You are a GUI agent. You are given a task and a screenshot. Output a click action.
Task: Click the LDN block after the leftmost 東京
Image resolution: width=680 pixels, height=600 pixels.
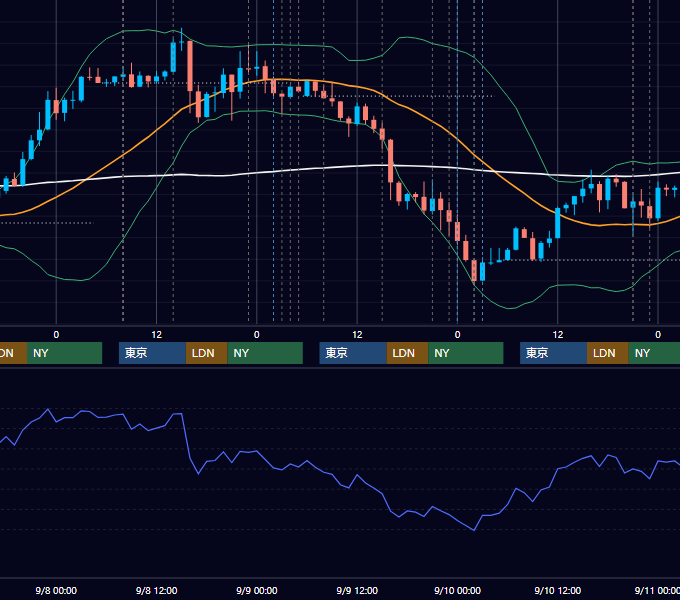[x=206, y=353]
